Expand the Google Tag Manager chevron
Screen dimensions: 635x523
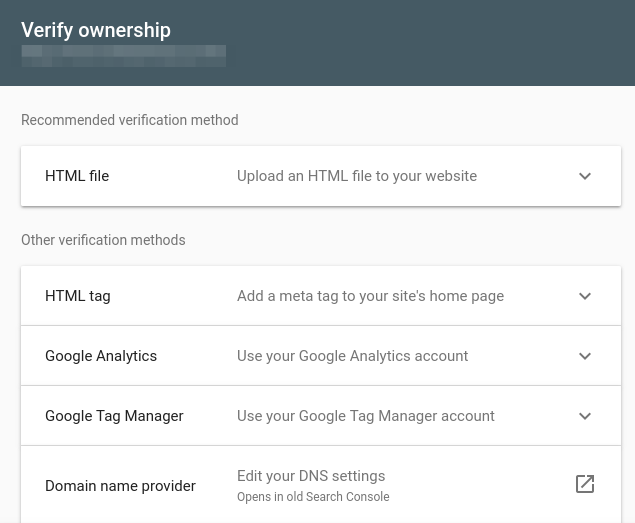pos(585,416)
